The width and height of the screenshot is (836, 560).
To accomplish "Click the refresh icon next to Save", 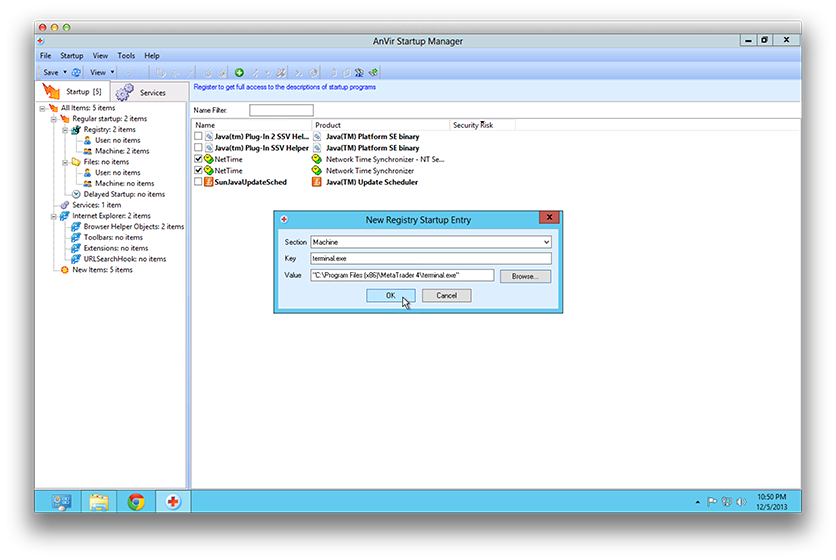I will (76, 72).
